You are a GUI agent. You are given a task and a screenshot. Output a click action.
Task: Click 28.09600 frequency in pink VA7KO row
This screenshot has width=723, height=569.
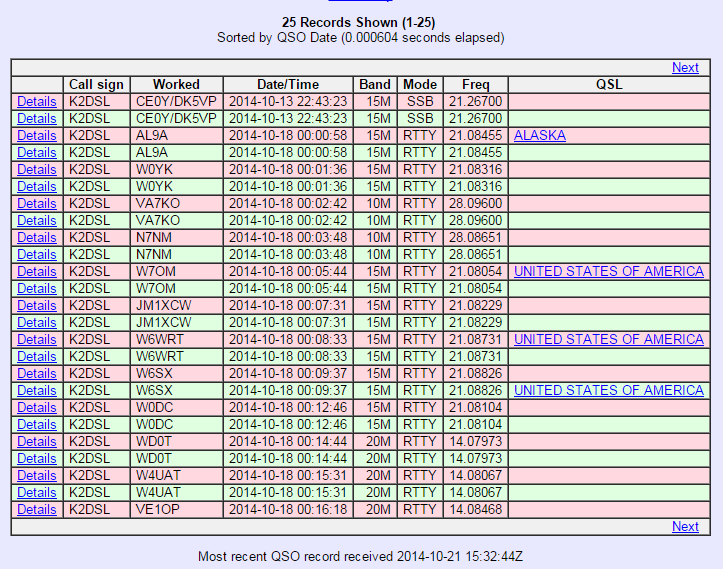[475, 204]
